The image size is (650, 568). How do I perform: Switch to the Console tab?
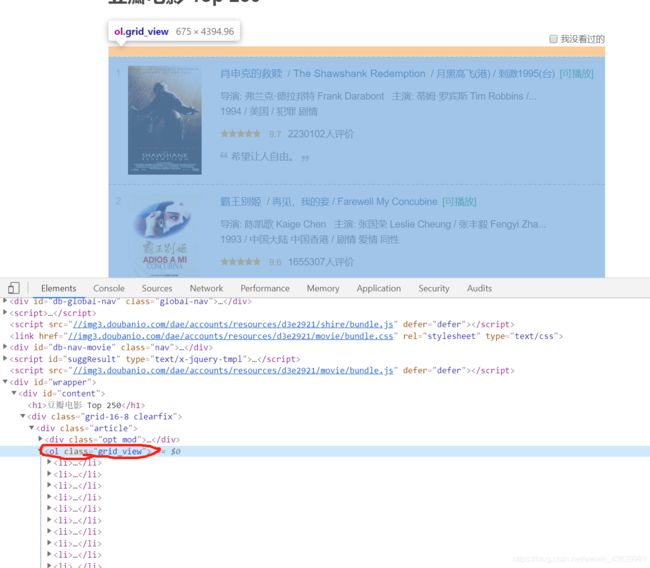point(109,288)
